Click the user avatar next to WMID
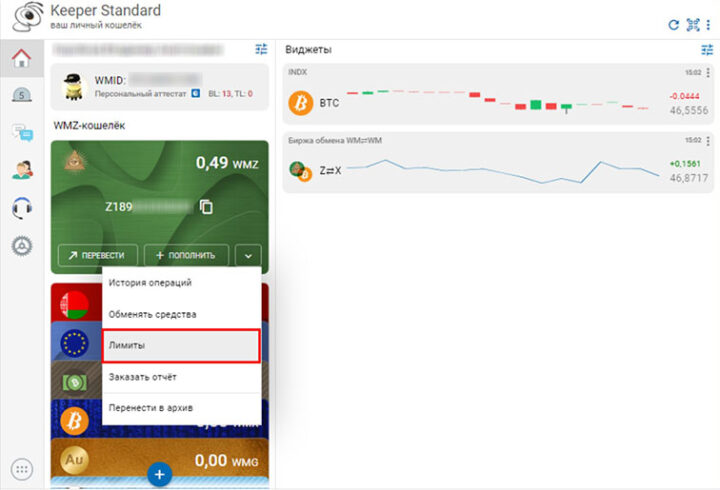720x490 pixels. 73,87
